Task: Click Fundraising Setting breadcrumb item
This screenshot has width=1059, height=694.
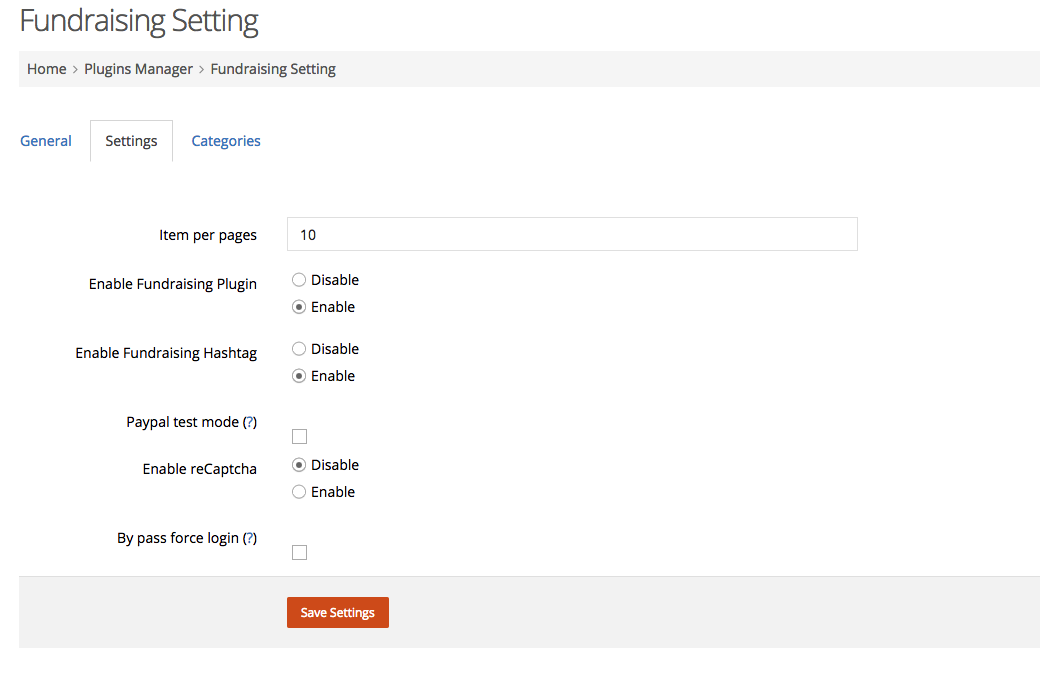Action: coord(273,69)
